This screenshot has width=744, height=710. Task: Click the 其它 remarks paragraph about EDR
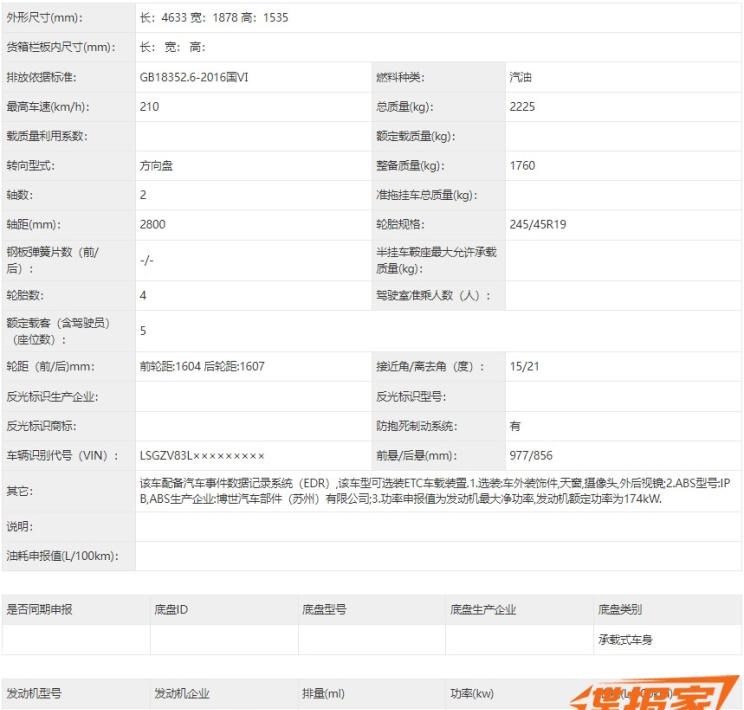coord(435,491)
